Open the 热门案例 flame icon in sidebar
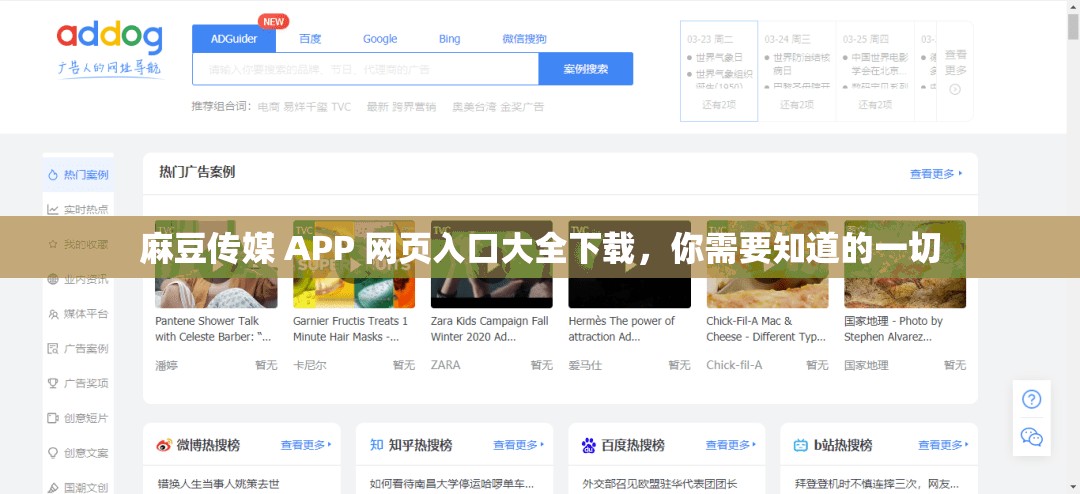Screen dimensions: 1080x494 click(x=53, y=175)
